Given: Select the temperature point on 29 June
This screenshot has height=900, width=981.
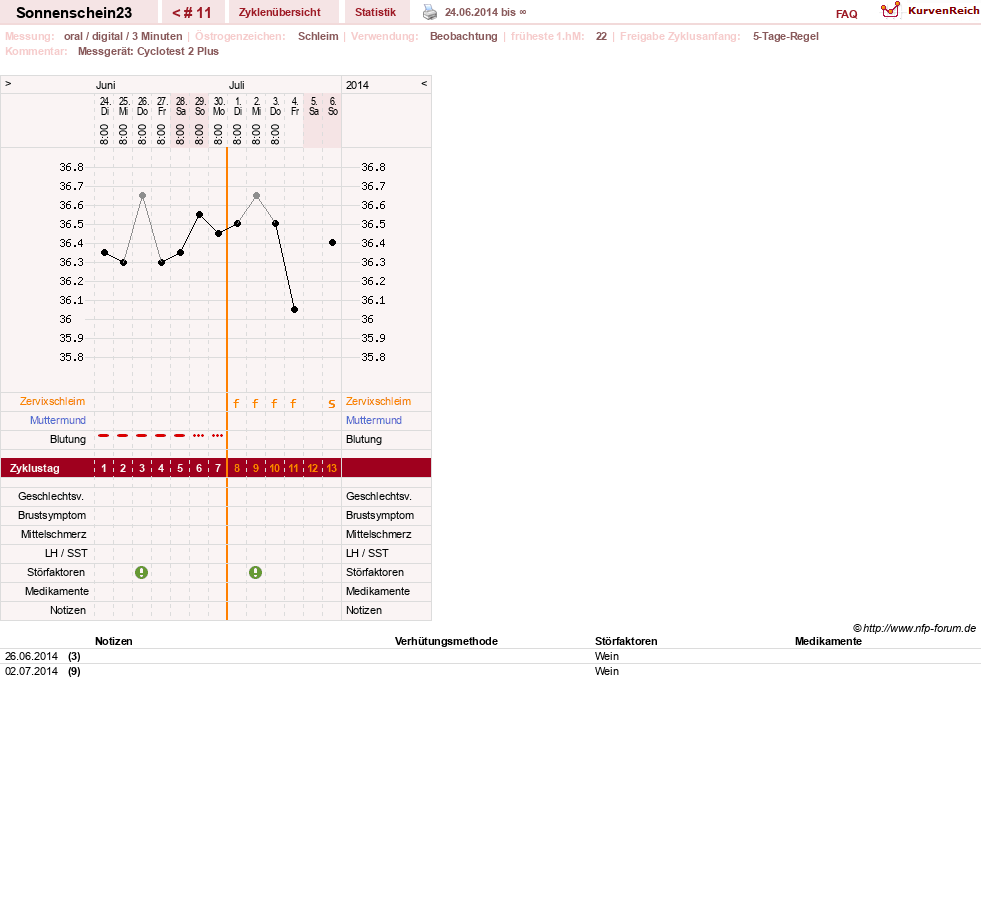Looking at the screenshot, I should click(200, 215).
